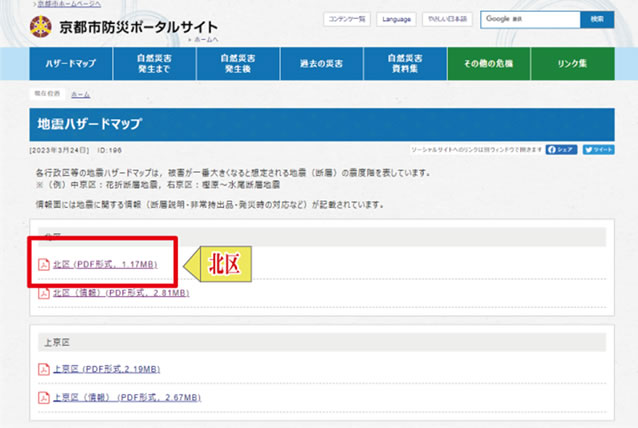Screen dimensions: 638x428
Task: Click the やさしい日本語 button
Action: coord(447,19)
